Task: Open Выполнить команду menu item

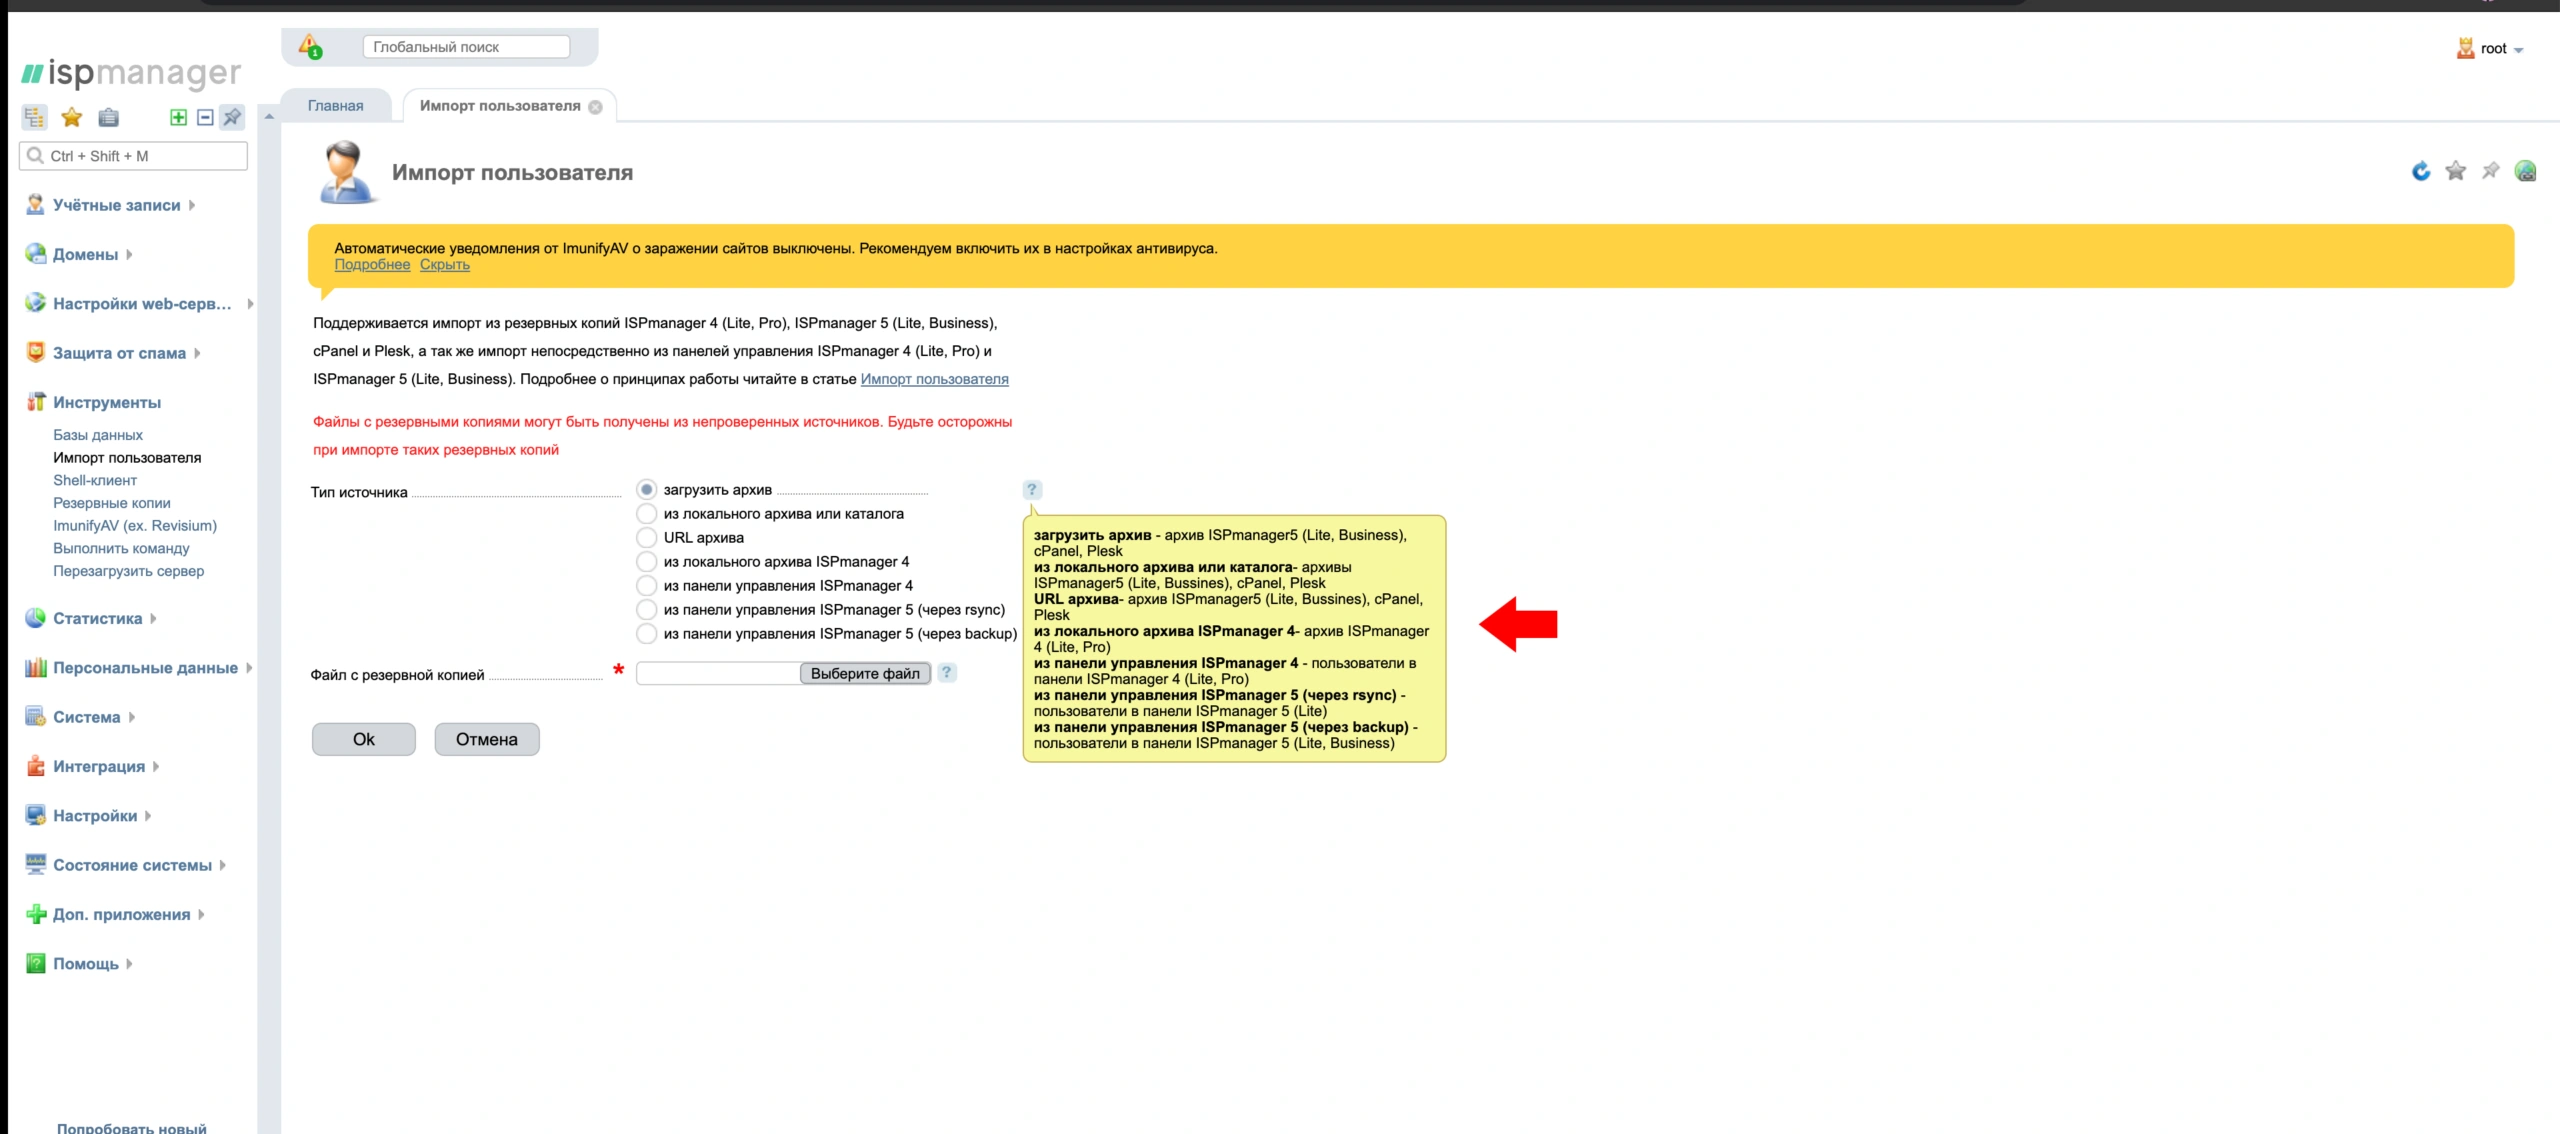Action: (121, 548)
